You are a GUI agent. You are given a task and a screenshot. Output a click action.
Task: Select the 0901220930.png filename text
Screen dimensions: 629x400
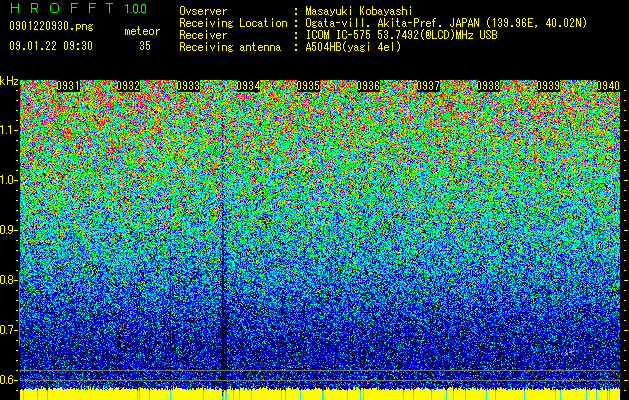[51, 27]
